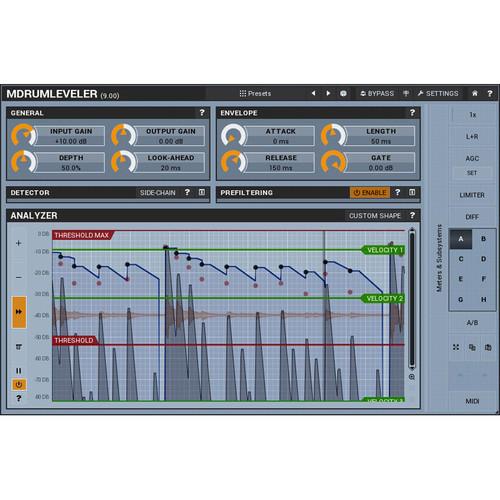Edit the DEPTH 50.0% value

[x=71, y=168]
